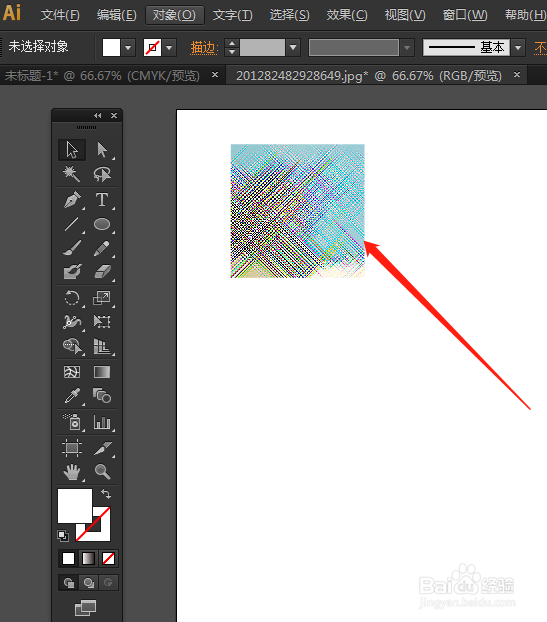Select the Free Transform tool

[x=102, y=321]
